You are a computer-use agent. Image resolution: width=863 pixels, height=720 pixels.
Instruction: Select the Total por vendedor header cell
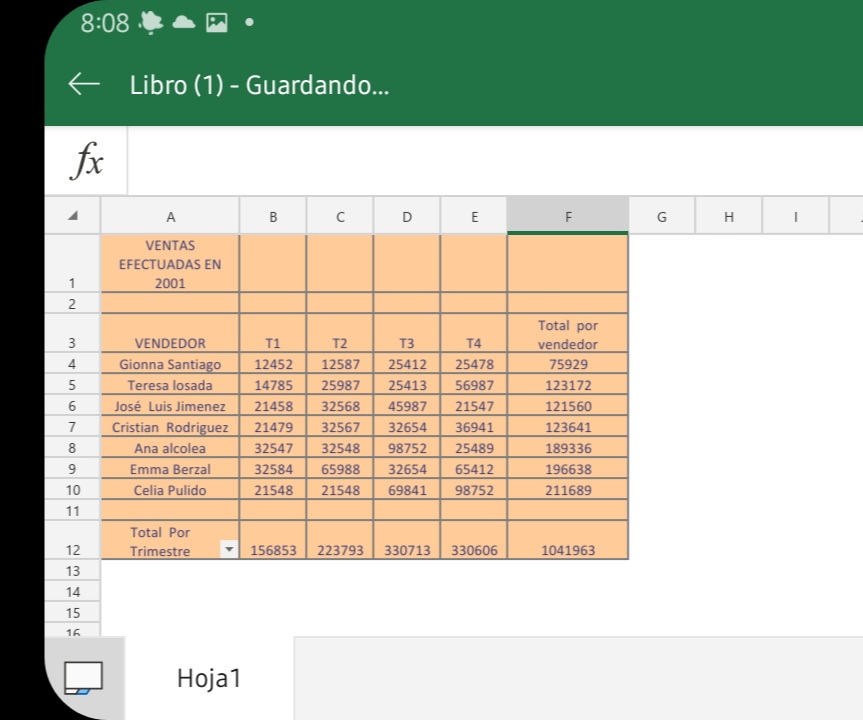click(568, 334)
